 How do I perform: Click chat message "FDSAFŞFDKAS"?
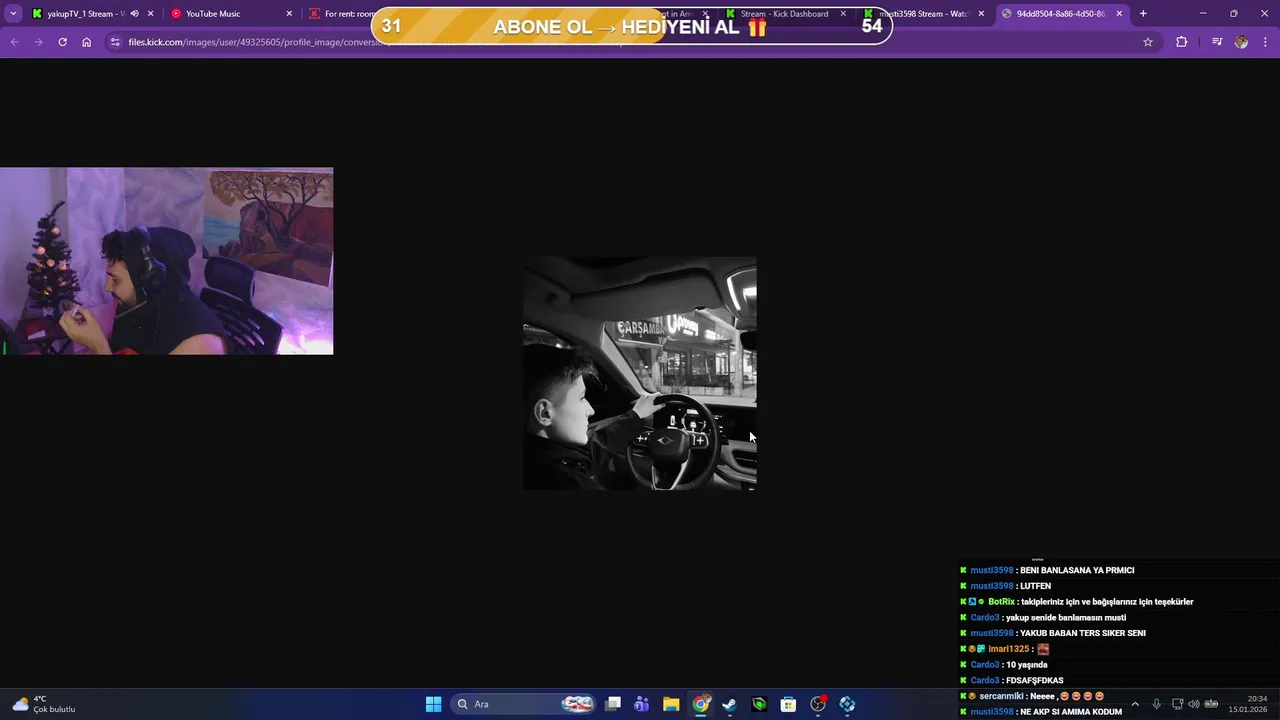[x=1035, y=680]
